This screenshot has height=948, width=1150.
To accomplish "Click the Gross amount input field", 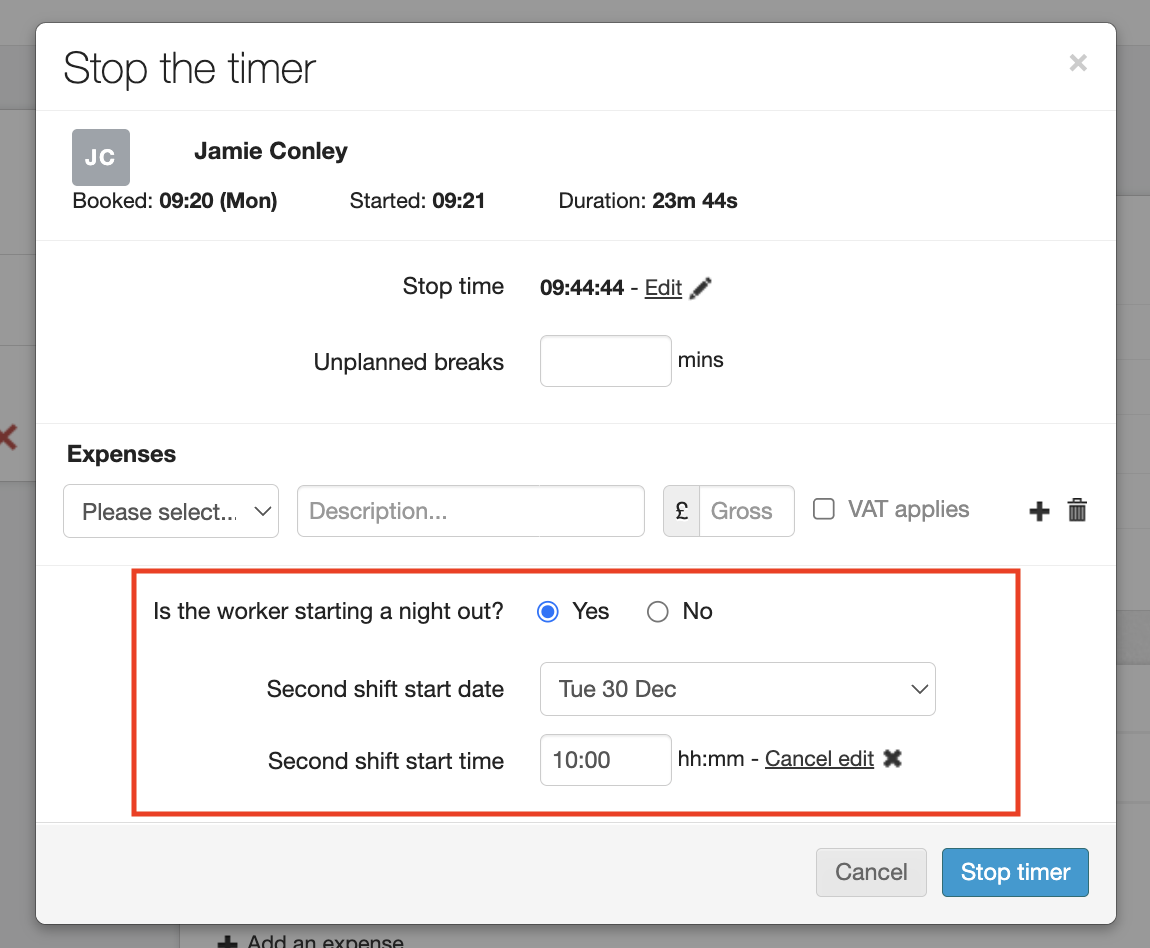I will click(746, 511).
